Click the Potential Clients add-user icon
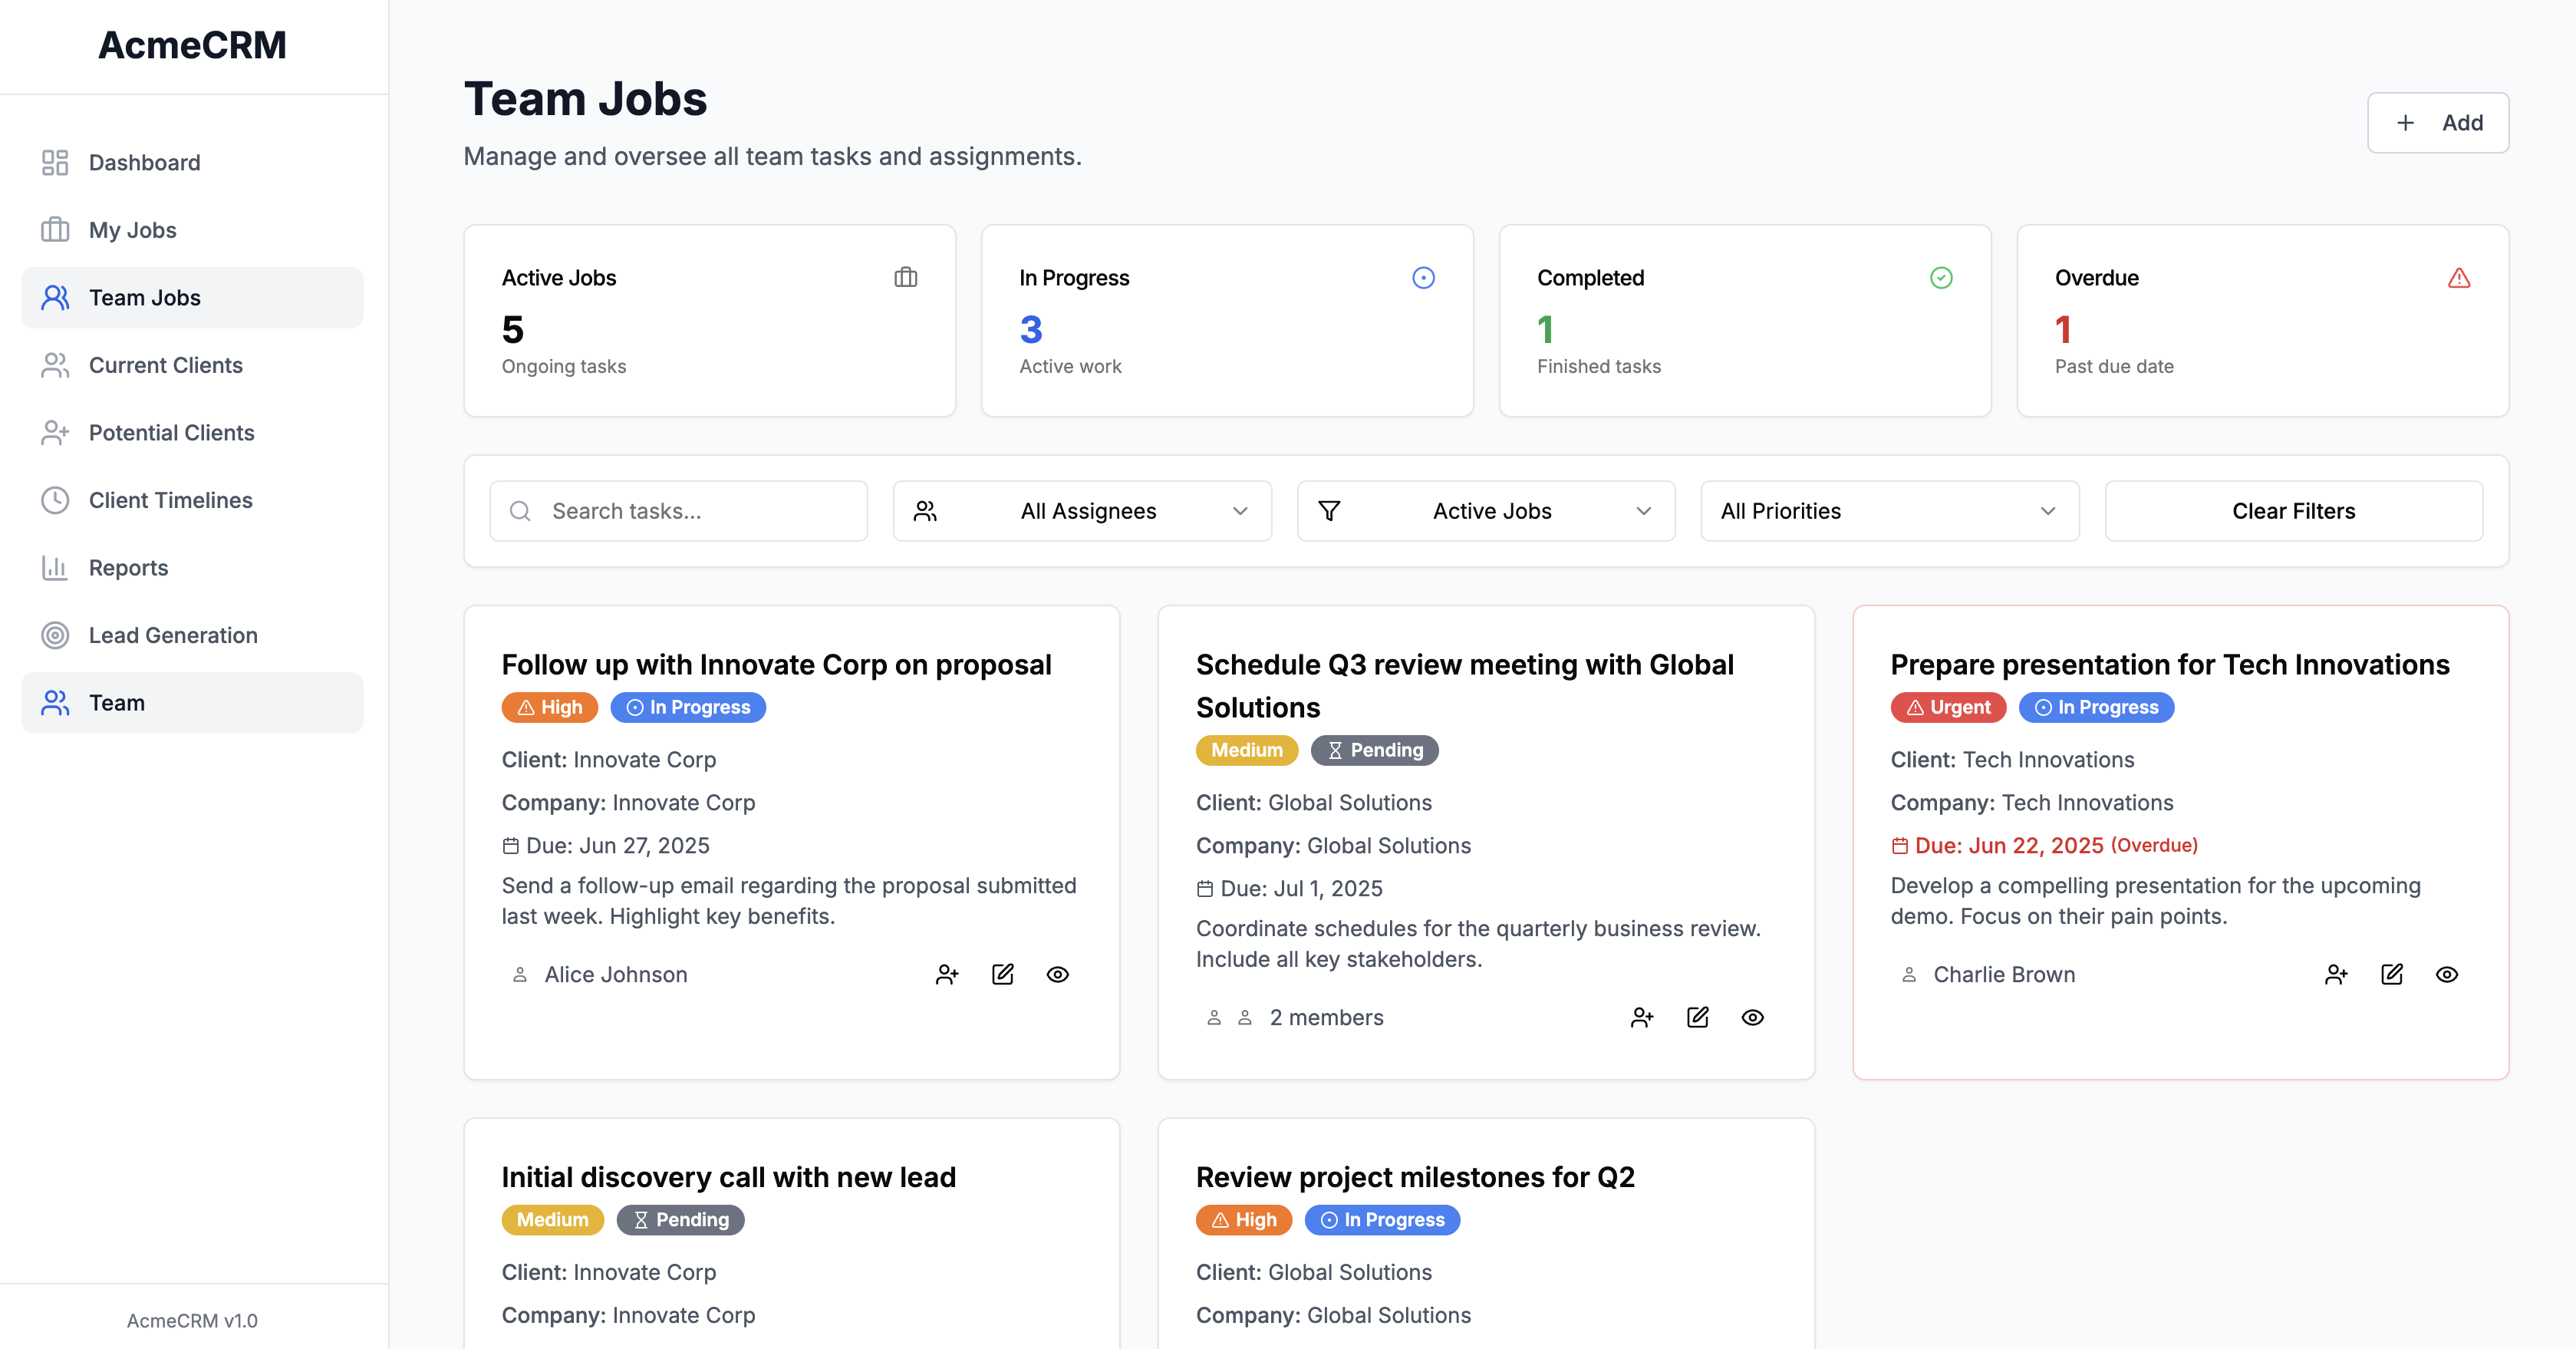Viewport: 2576px width, 1349px height. tap(55, 432)
